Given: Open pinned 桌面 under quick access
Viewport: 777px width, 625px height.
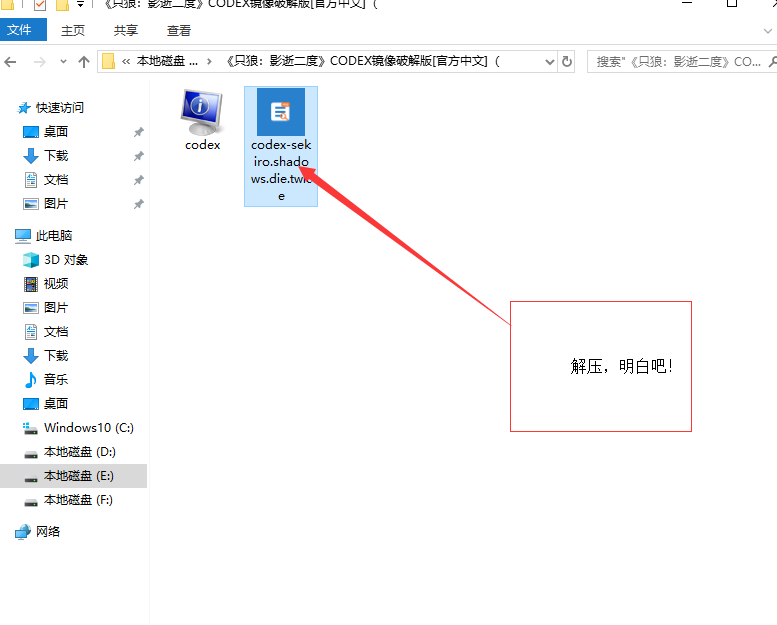Looking at the screenshot, I should 56,131.
